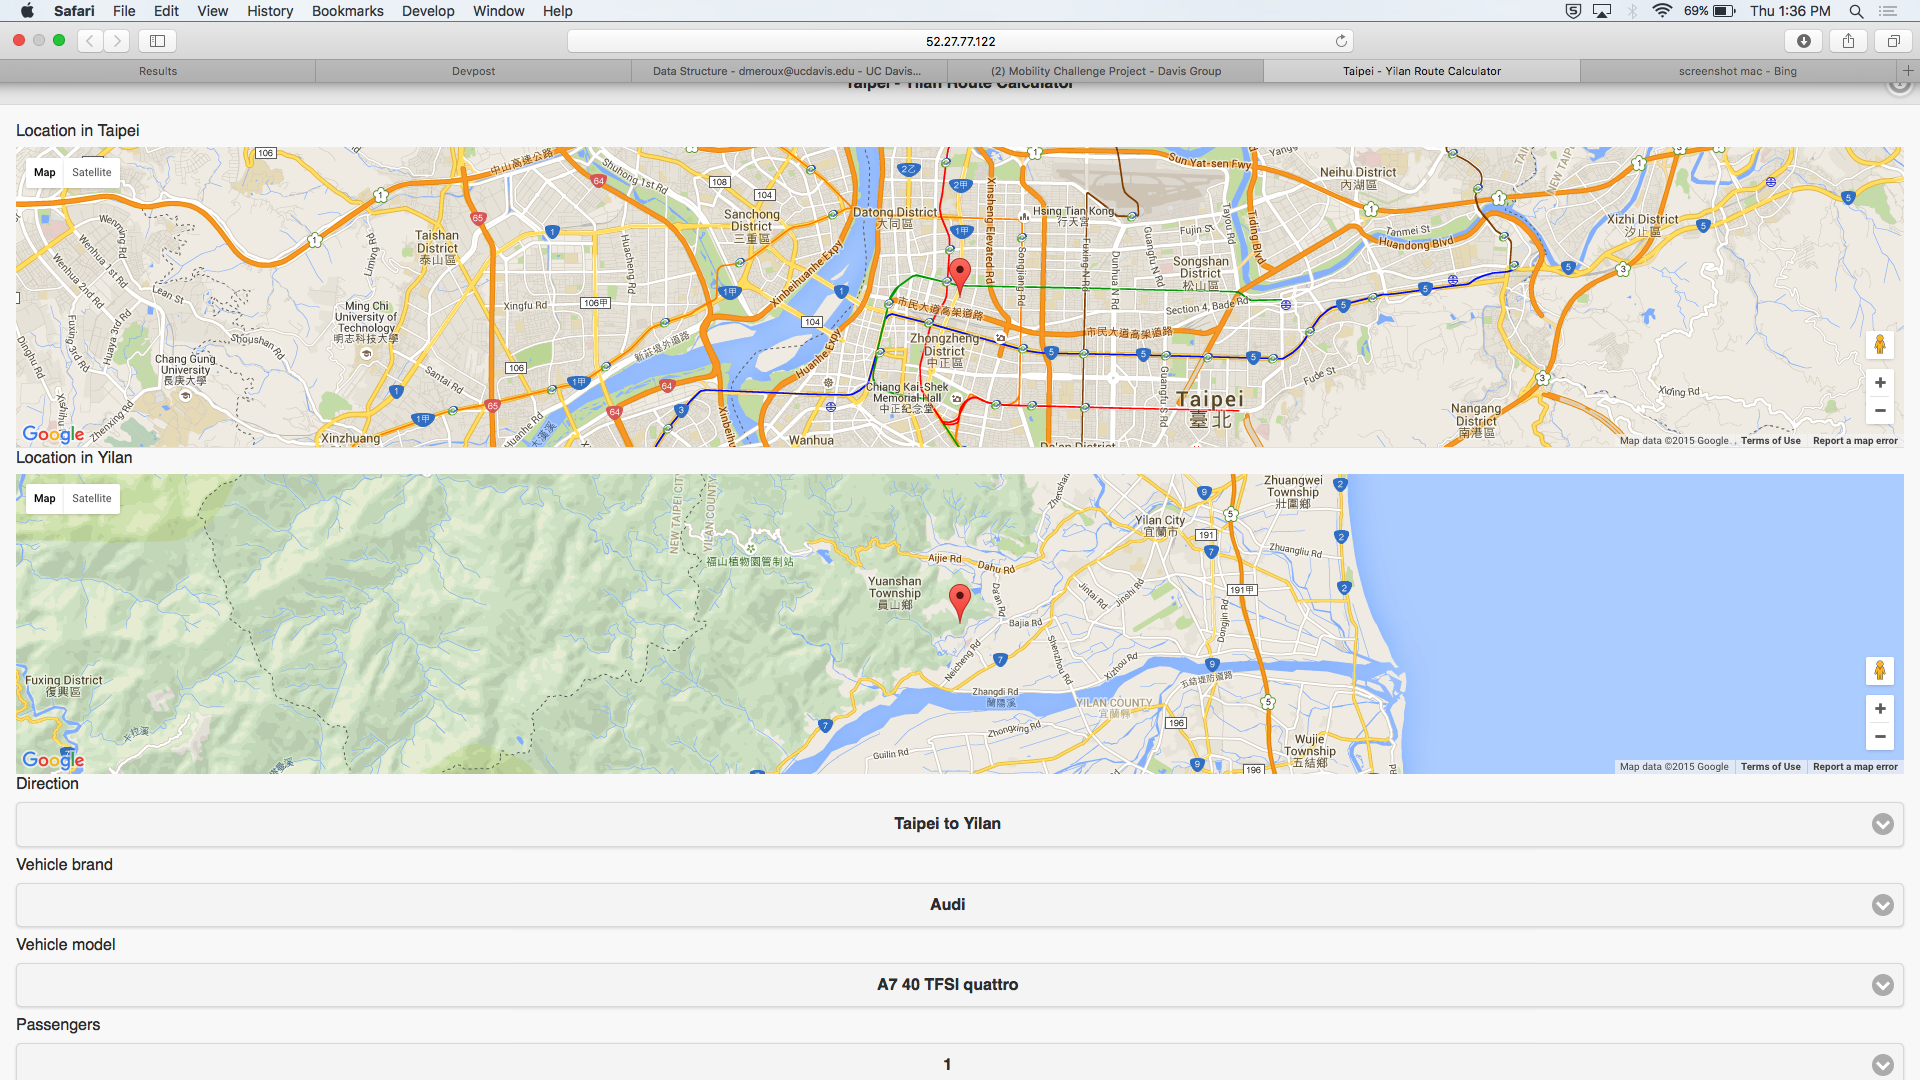Click the Safari sidebar toggle icon
The height and width of the screenshot is (1080, 1920).
tap(157, 41)
